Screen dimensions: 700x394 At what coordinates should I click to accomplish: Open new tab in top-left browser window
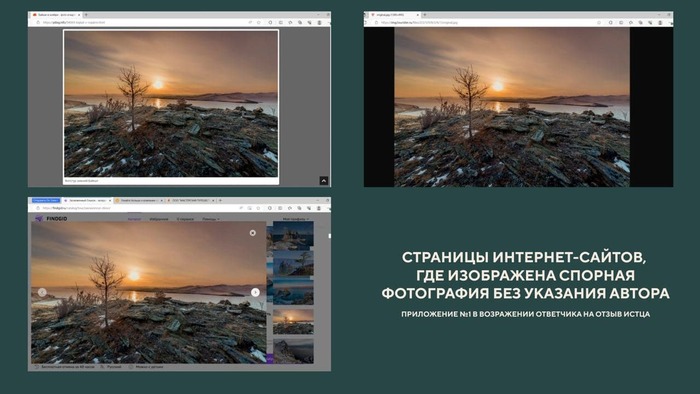coord(86,15)
